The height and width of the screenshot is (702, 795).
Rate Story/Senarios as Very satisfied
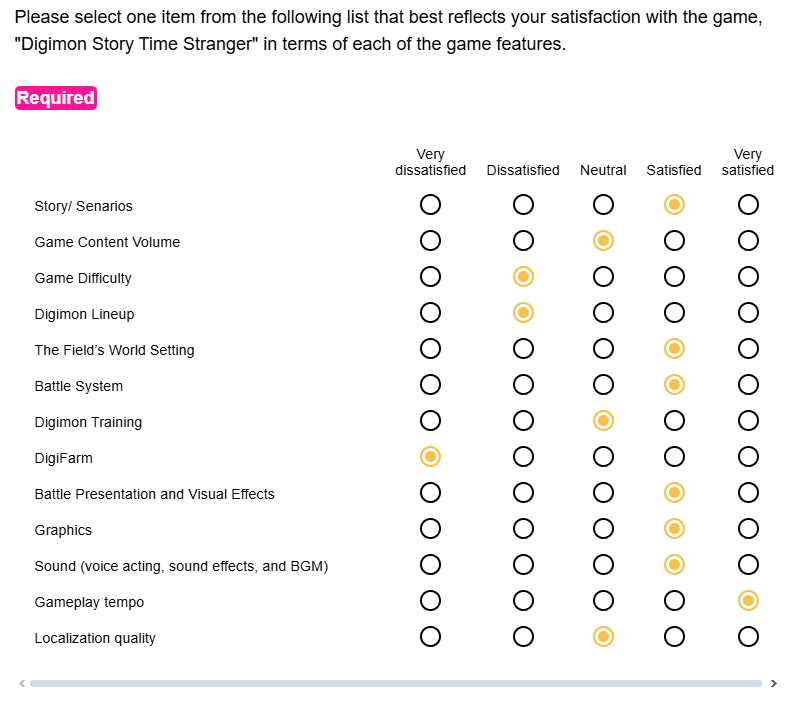[748, 205]
